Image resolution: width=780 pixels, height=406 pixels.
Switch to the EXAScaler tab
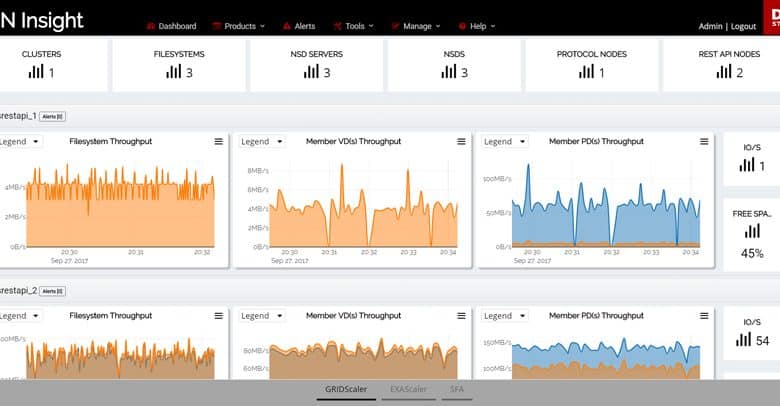tap(408, 389)
